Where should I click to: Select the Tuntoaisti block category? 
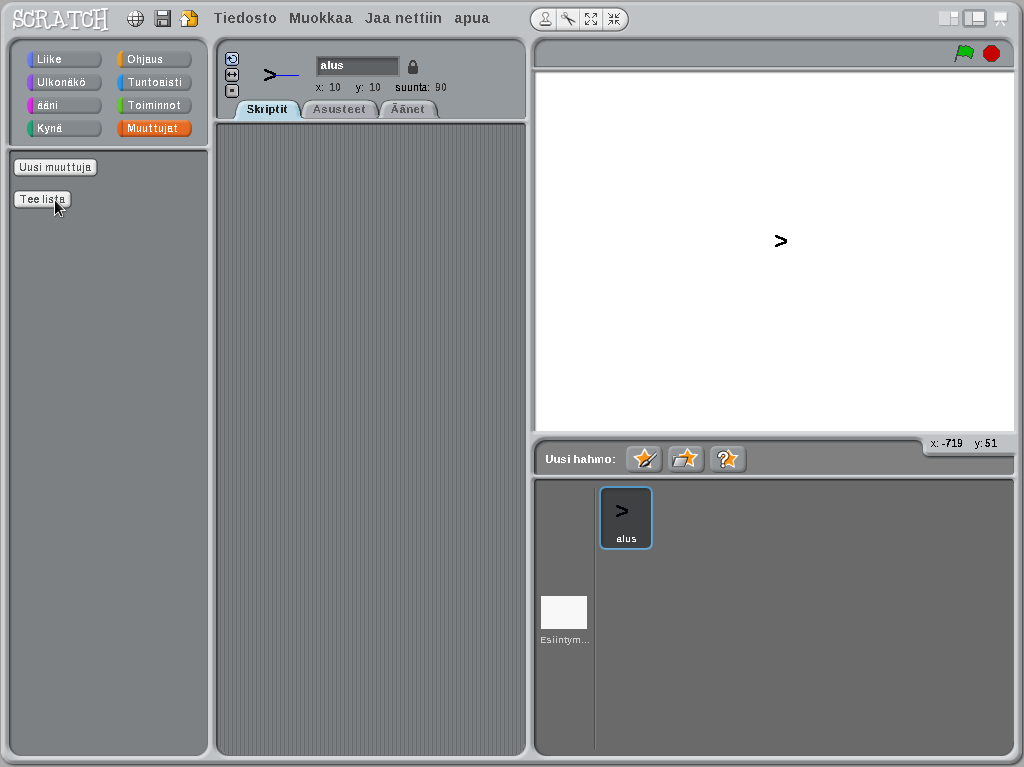(x=154, y=82)
